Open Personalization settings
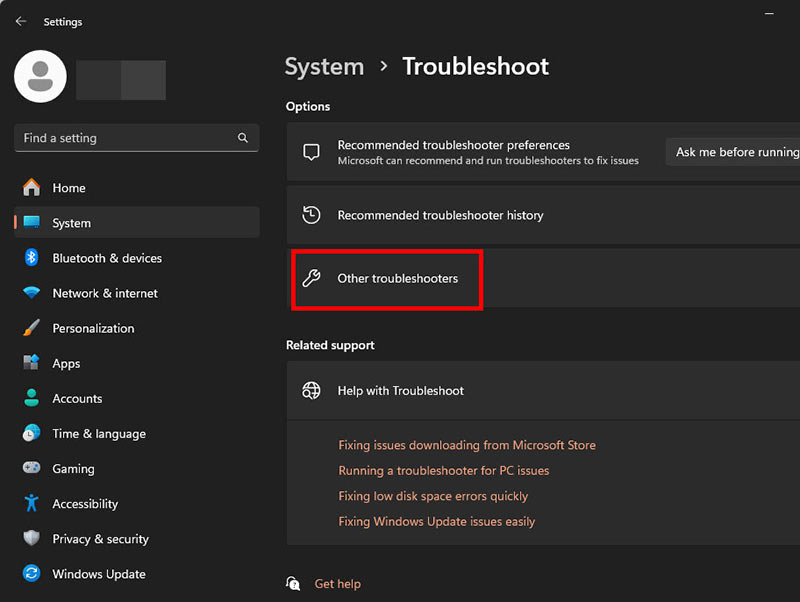 point(137,328)
